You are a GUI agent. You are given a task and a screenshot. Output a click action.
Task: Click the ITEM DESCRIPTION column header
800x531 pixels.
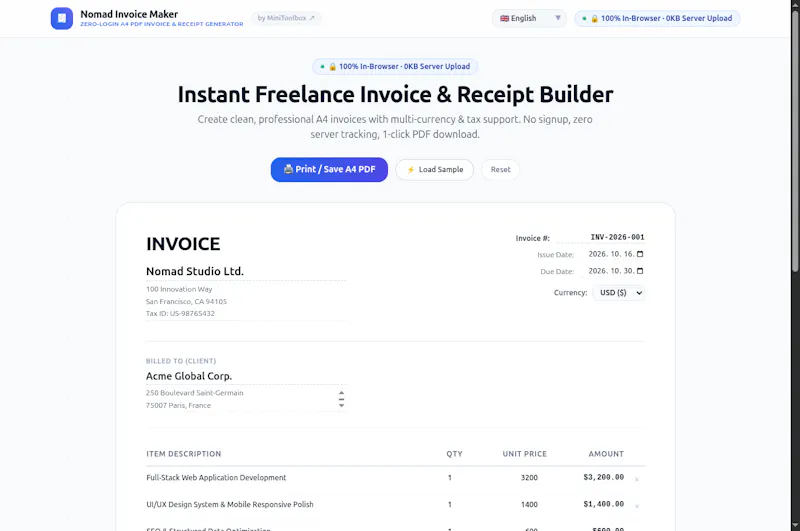click(184, 454)
